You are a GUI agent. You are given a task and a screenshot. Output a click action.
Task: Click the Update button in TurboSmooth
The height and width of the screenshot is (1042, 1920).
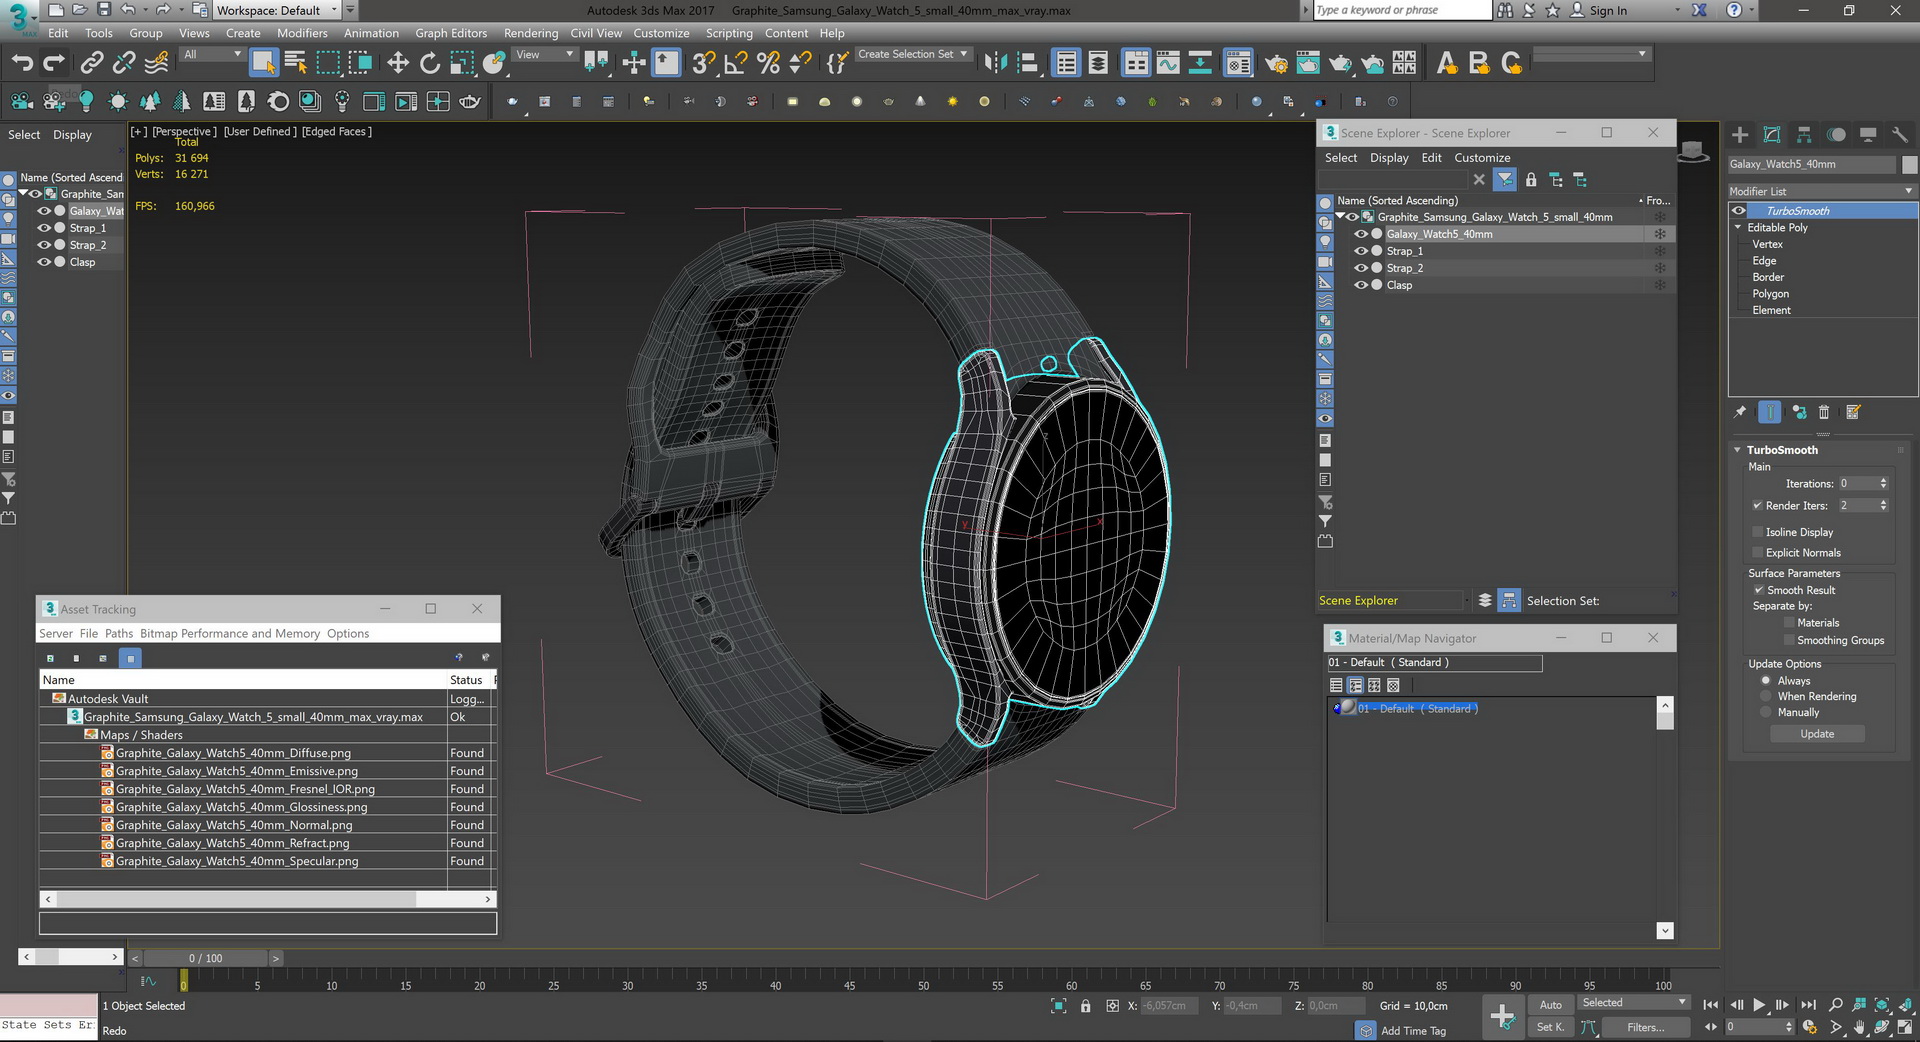click(1817, 734)
